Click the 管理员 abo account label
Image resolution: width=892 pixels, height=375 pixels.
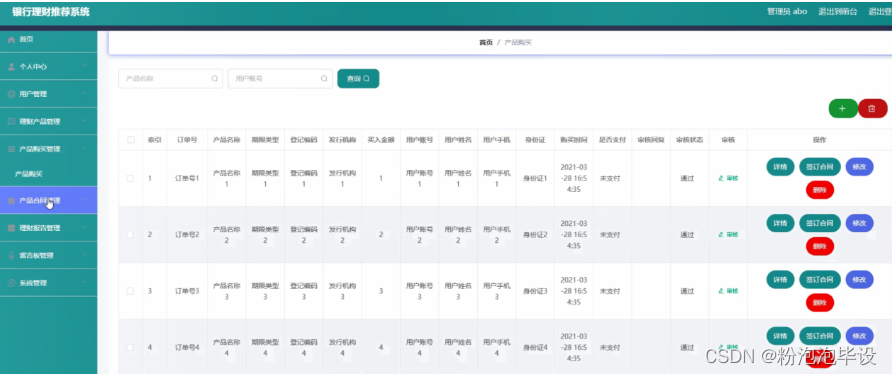point(787,11)
